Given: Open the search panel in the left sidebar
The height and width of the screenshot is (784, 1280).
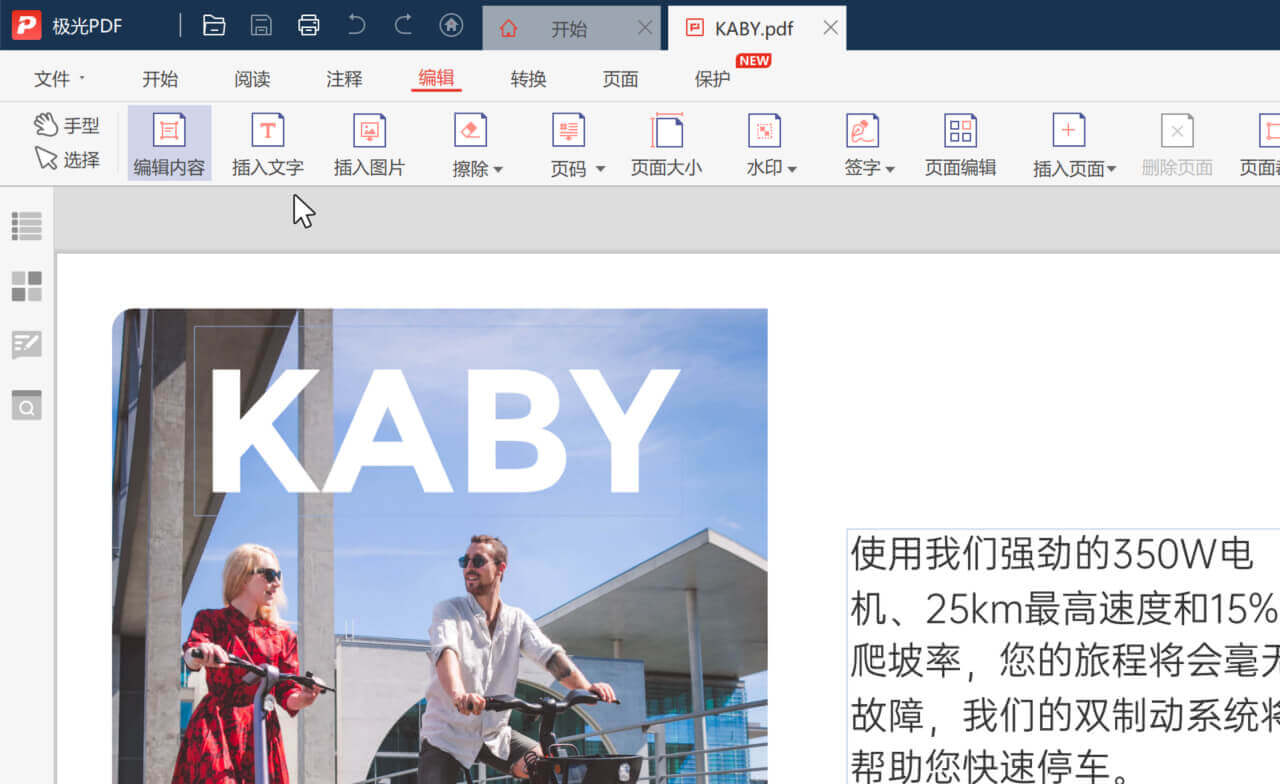Looking at the screenshot, I should pos(26,406).
